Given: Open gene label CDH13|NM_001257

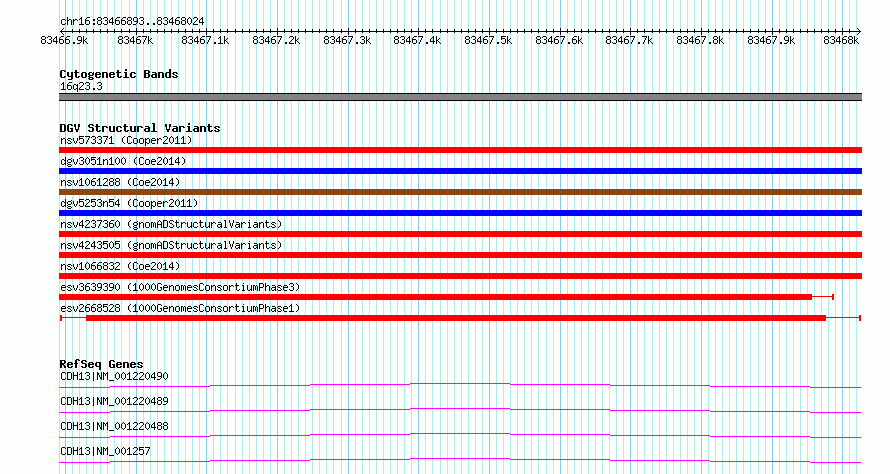Looking at the screenshot, I should pyautogui.click(x=105, y=451).
